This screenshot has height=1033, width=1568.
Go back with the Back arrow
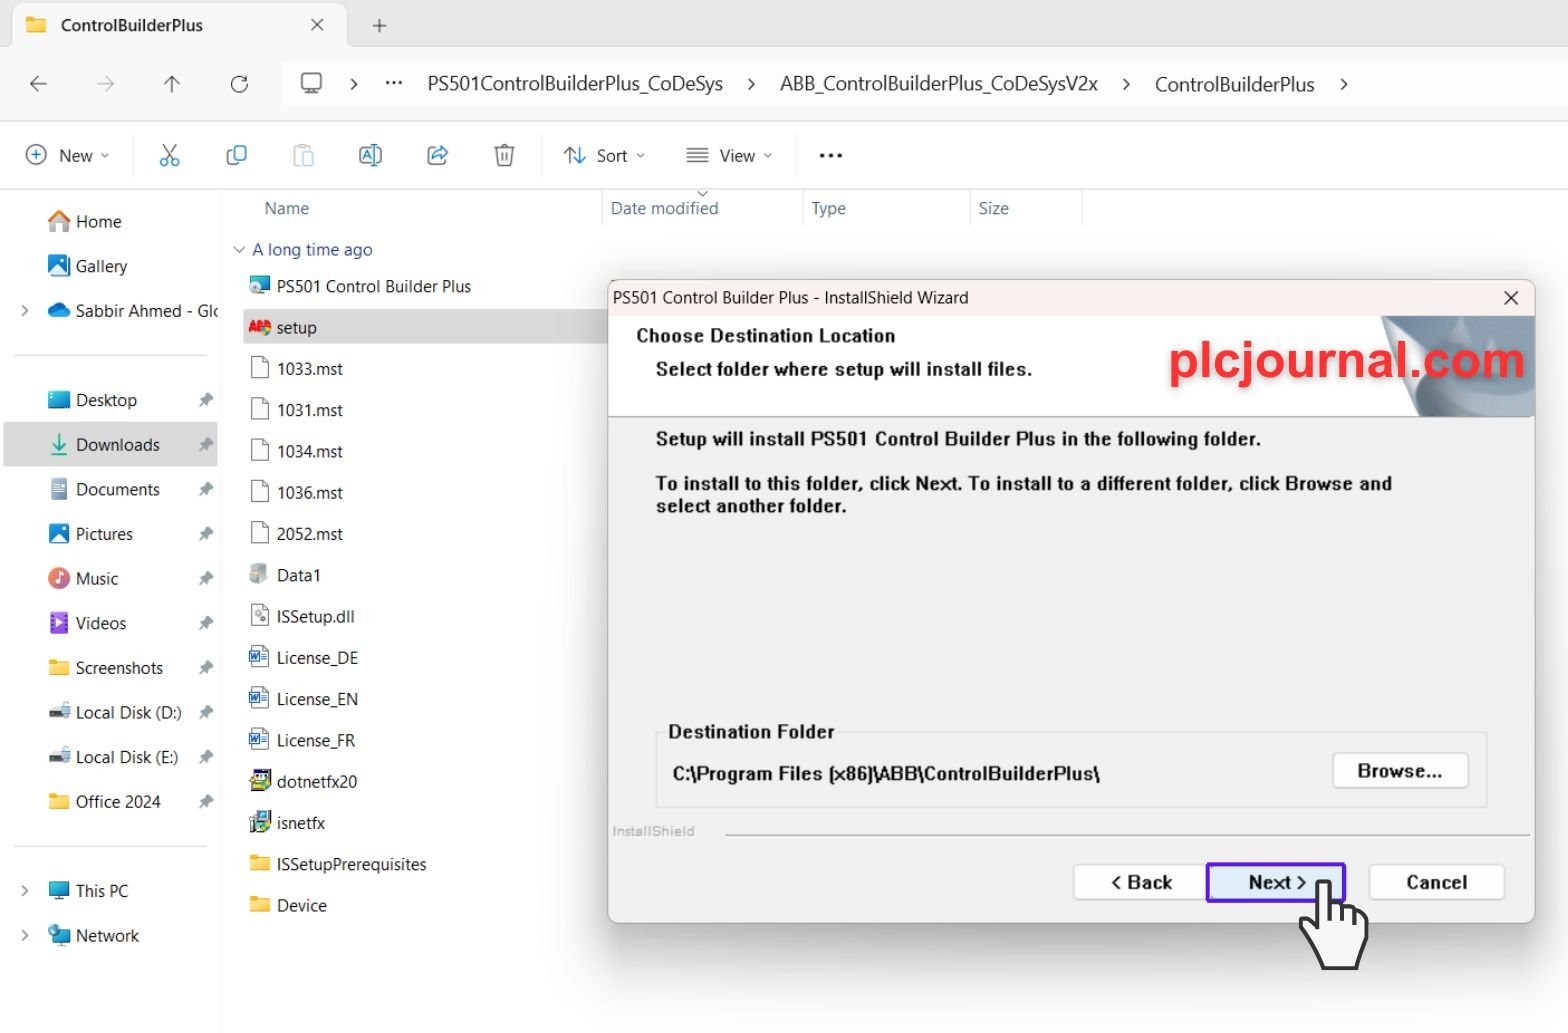[x=38, y=84]
